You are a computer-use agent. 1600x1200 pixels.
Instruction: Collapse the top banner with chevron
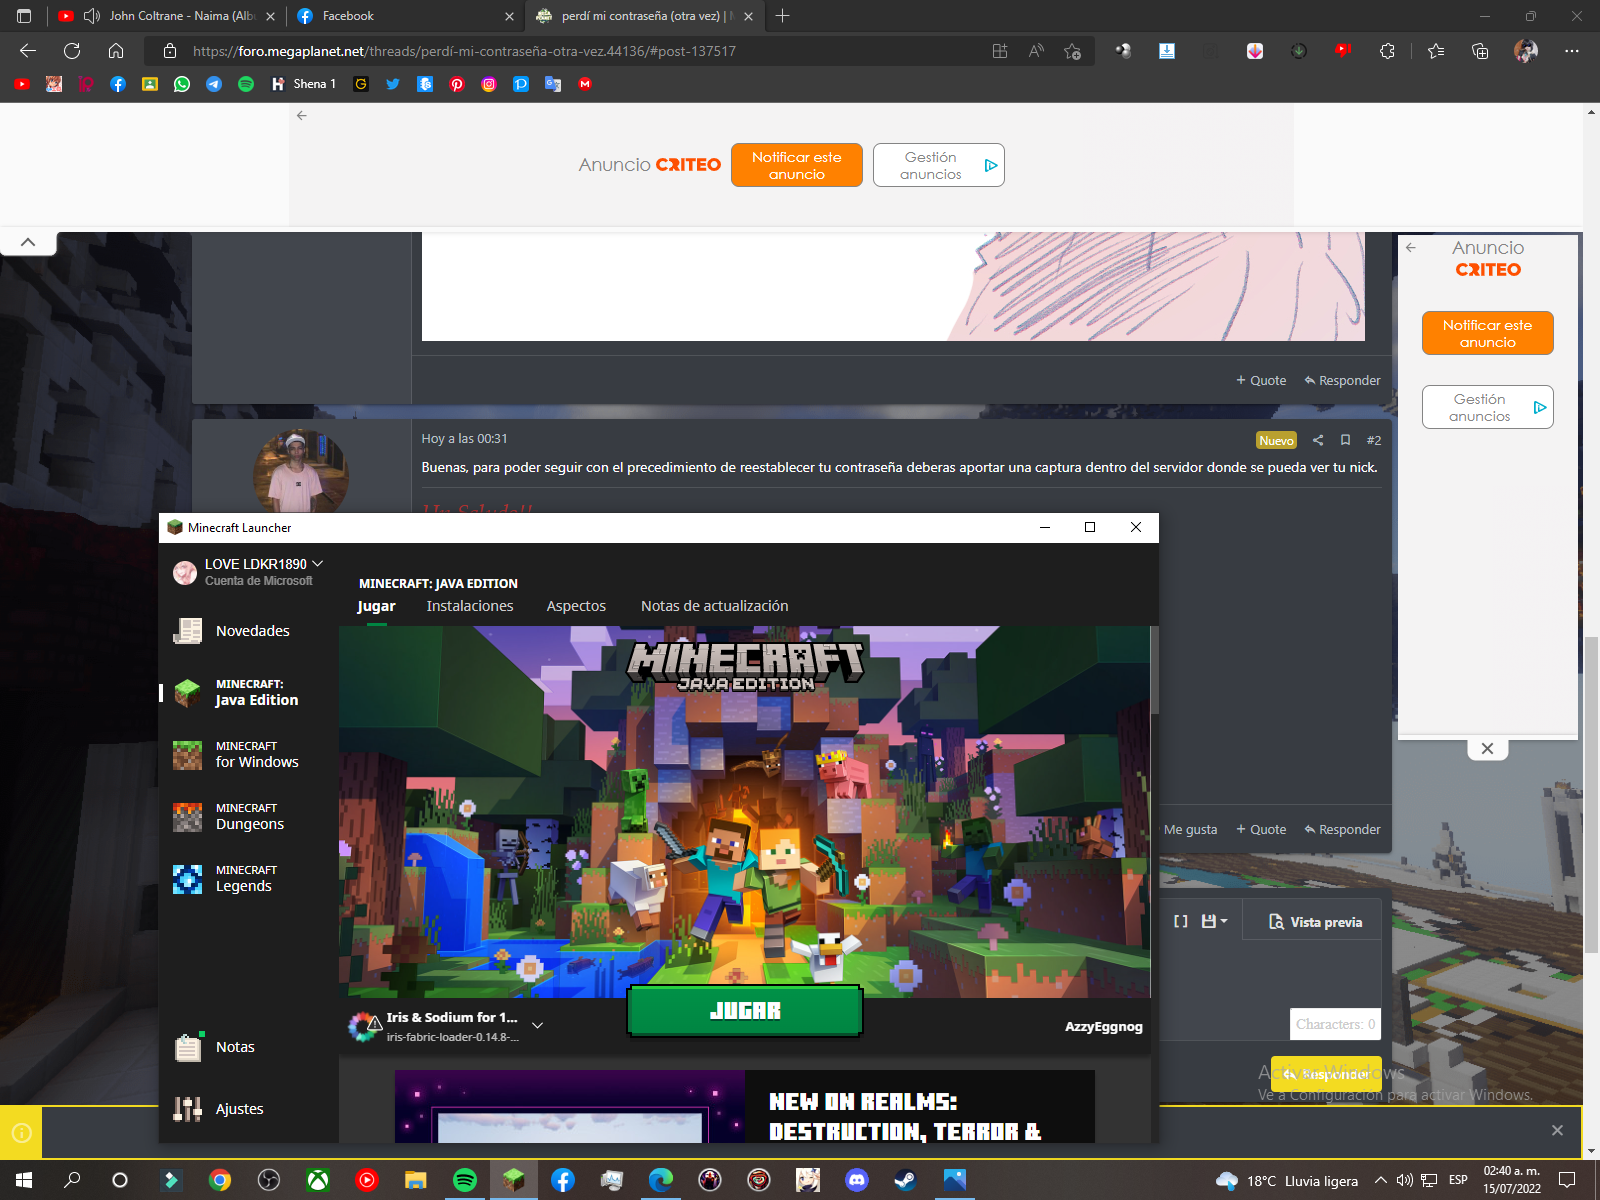pyautogui.click(x=28, y=242)
